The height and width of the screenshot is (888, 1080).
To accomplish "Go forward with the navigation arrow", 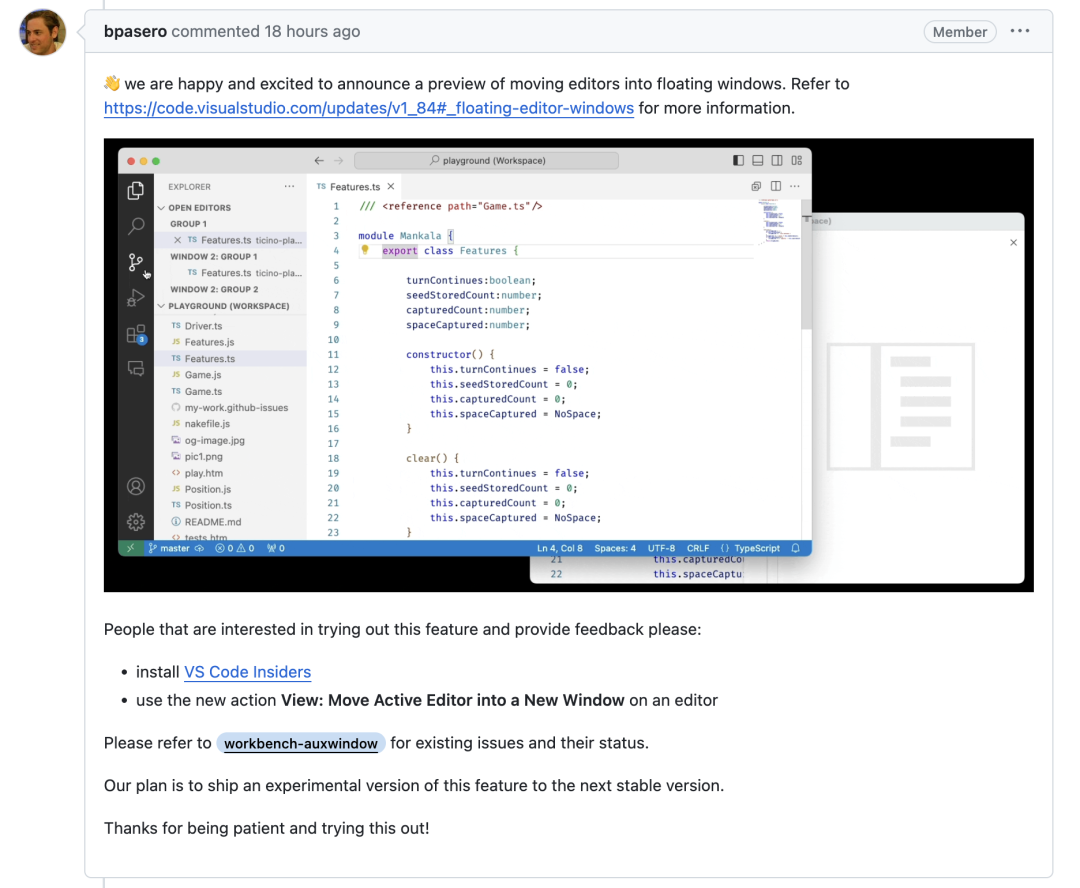I will point(339,161).
